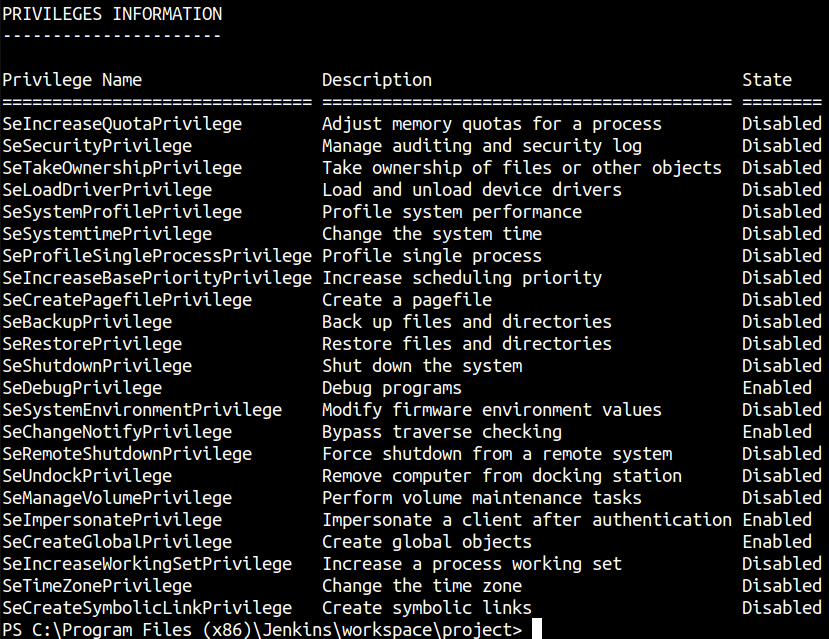Click the SeBackupPrivilege line
Screen dimensions: 829x639
coord(414,322)
